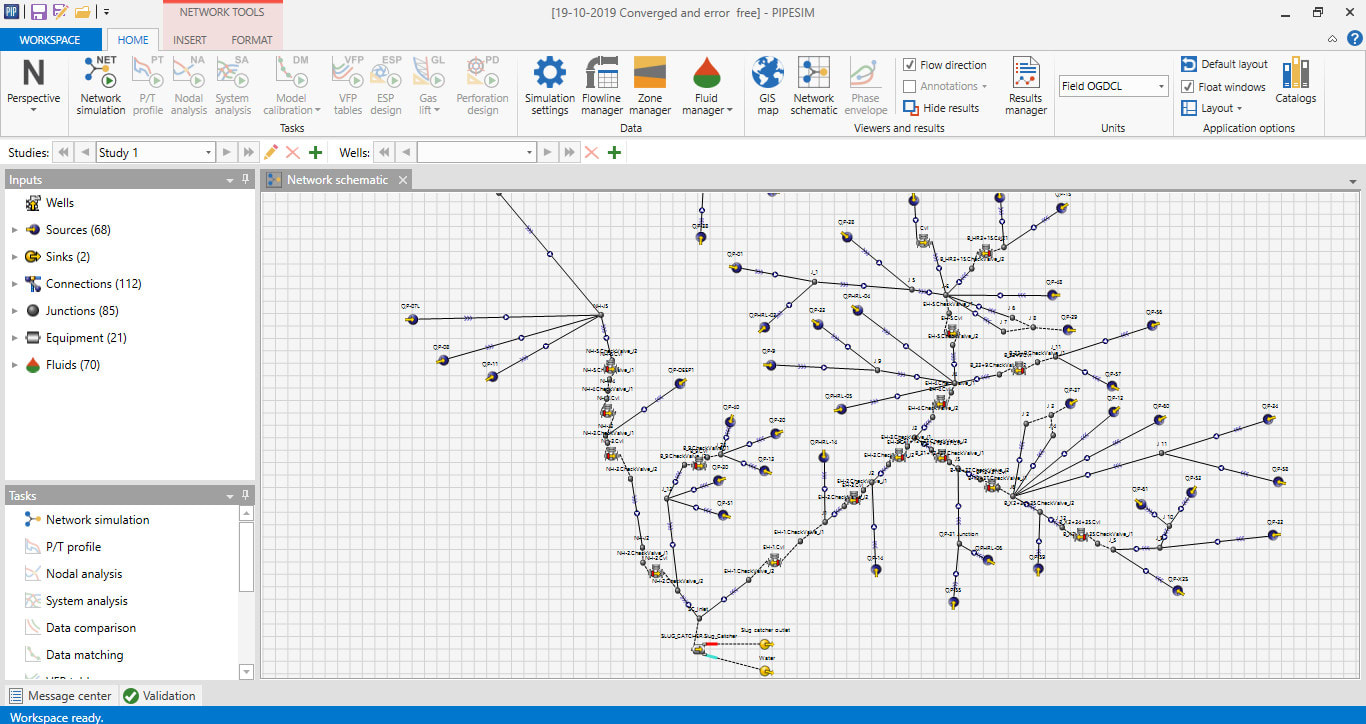This screenshot has height=724, width=1366.
Task: Open Simulation settings
Action: point(550,86)
